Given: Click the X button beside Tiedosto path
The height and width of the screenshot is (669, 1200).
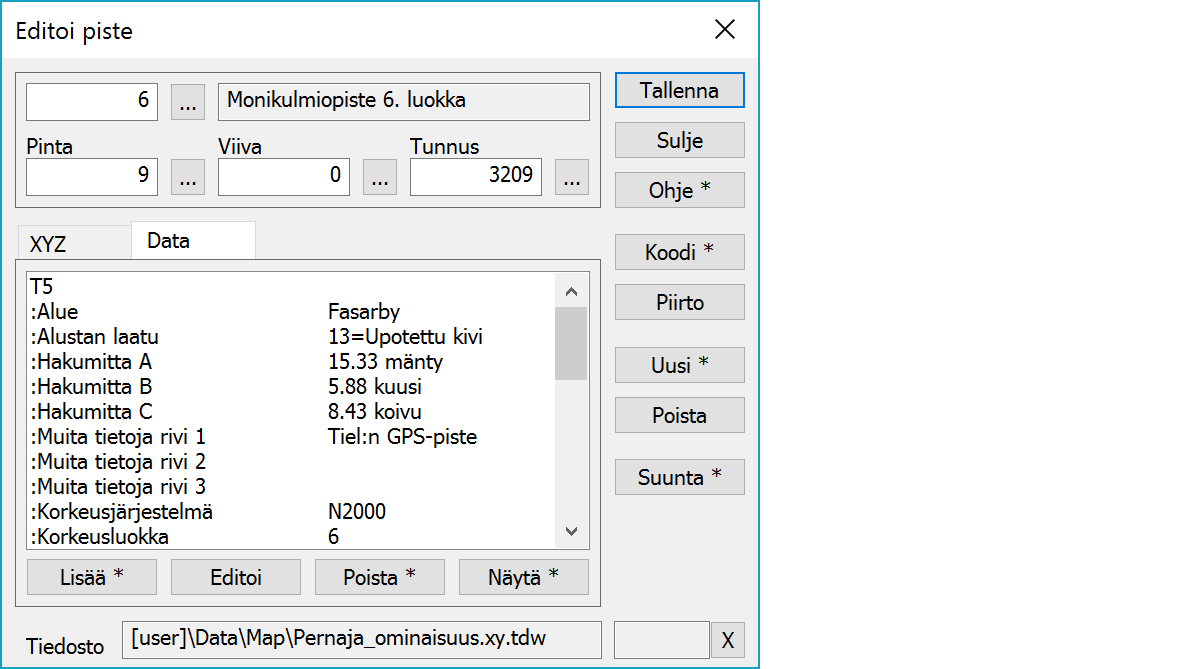Looking at the screenshot, I should point(727,640).
